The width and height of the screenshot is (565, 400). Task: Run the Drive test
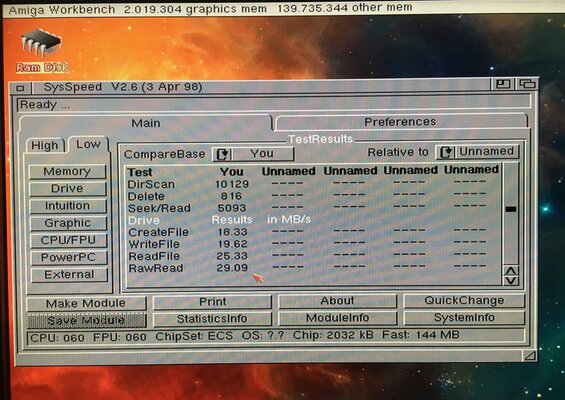tap(67, 188)
